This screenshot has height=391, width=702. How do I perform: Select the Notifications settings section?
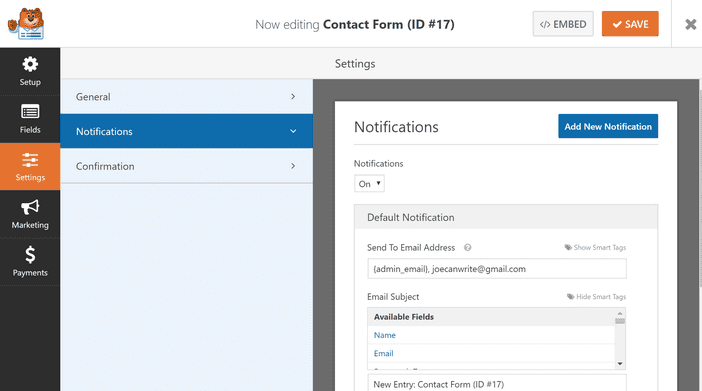coord(186,131)
